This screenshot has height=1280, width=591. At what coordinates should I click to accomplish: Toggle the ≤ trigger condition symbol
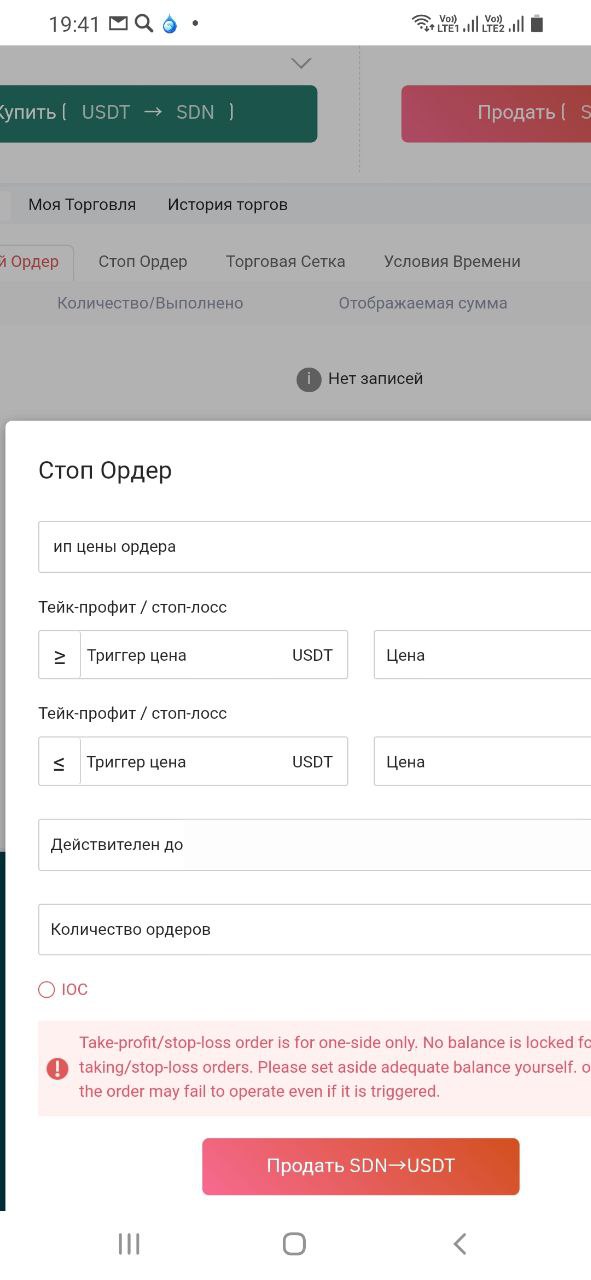(59, 761)
